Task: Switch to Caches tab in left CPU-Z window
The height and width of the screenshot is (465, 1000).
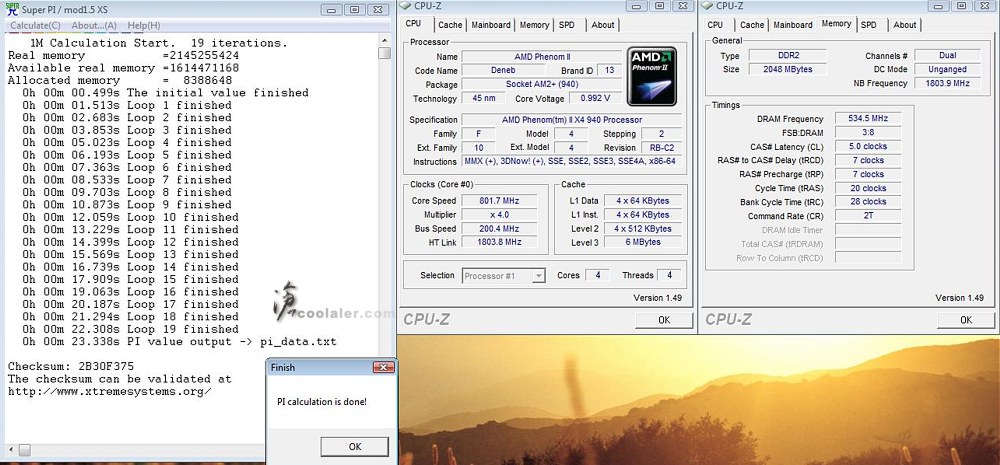Action: [x=450, y=25]
